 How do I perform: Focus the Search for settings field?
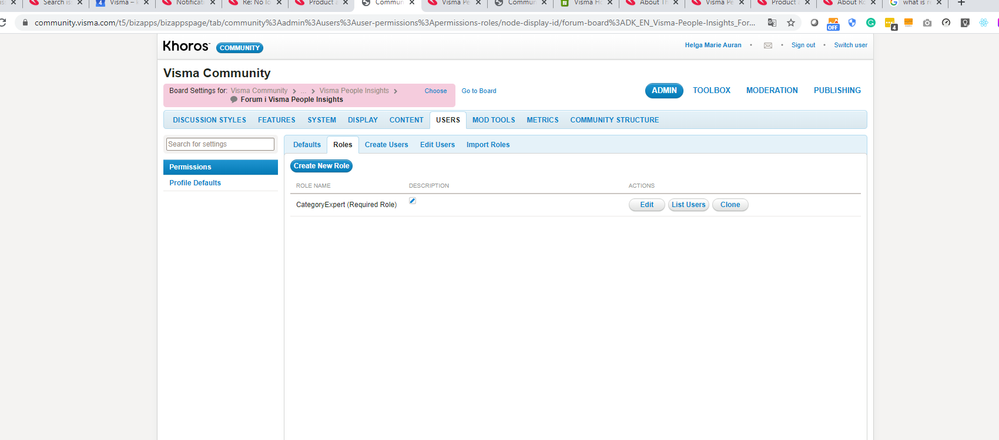[x=220, y=144]
